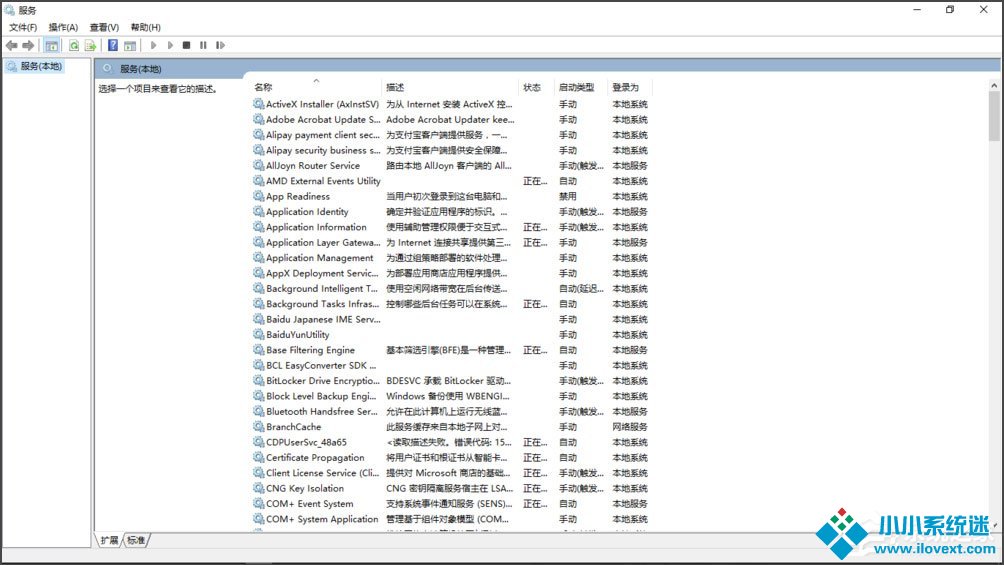Click the 选择一个项目来查看它的描述 text
Image resolution: width=1004 pixels, height=565 pixels.
158,89
